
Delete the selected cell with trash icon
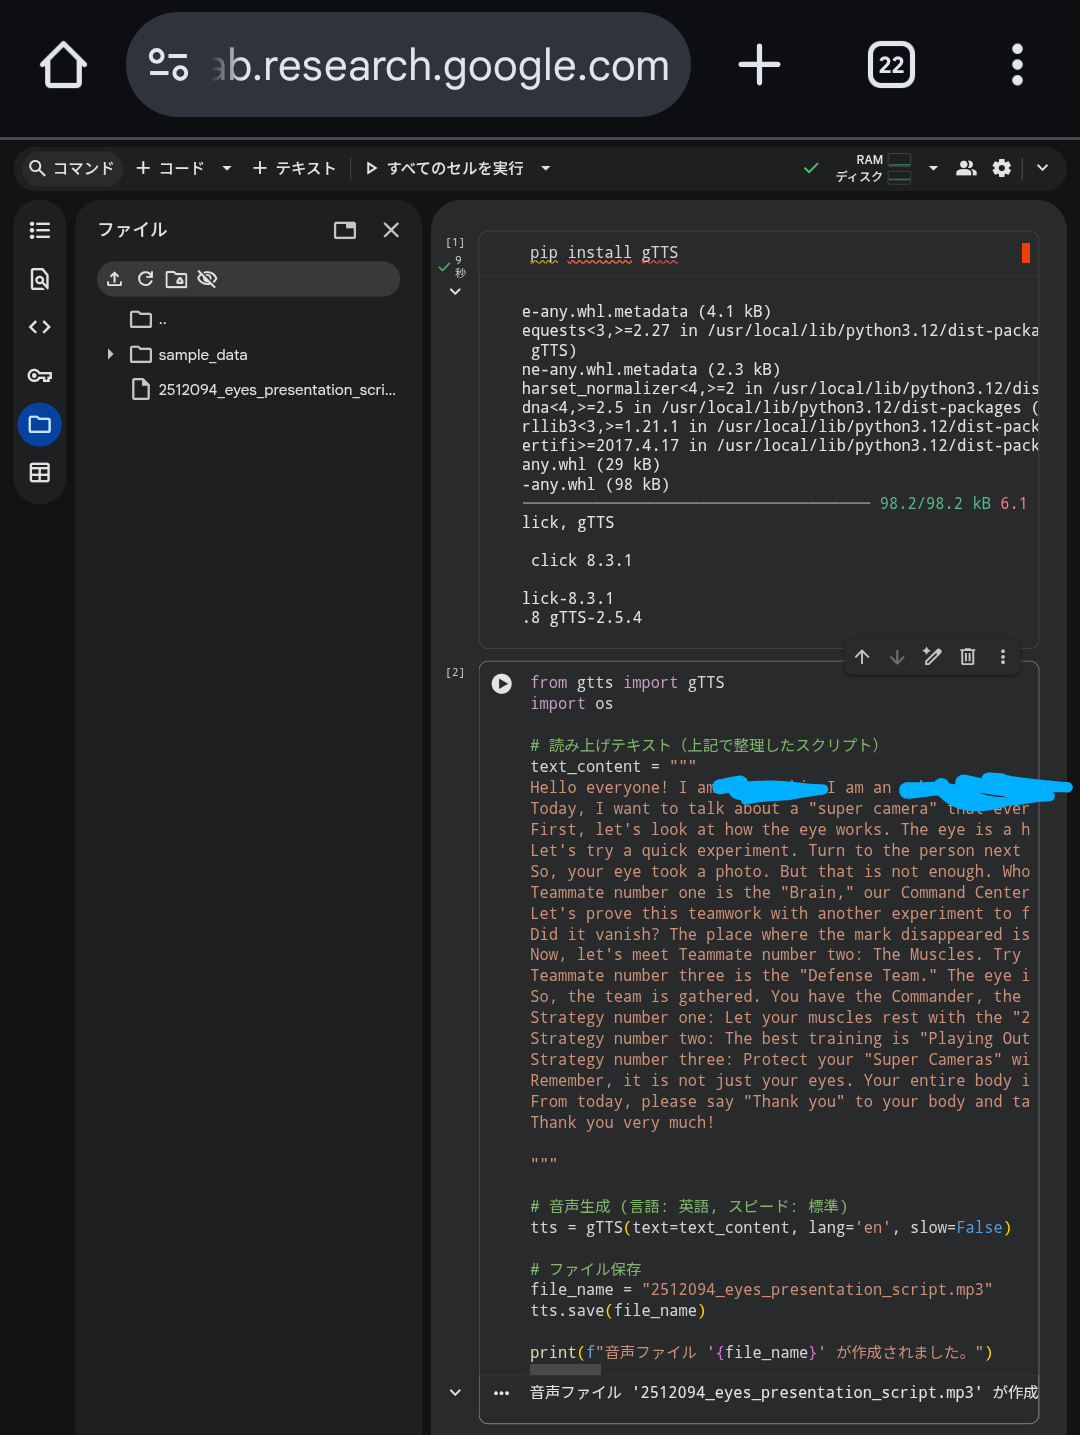point(967,657)
